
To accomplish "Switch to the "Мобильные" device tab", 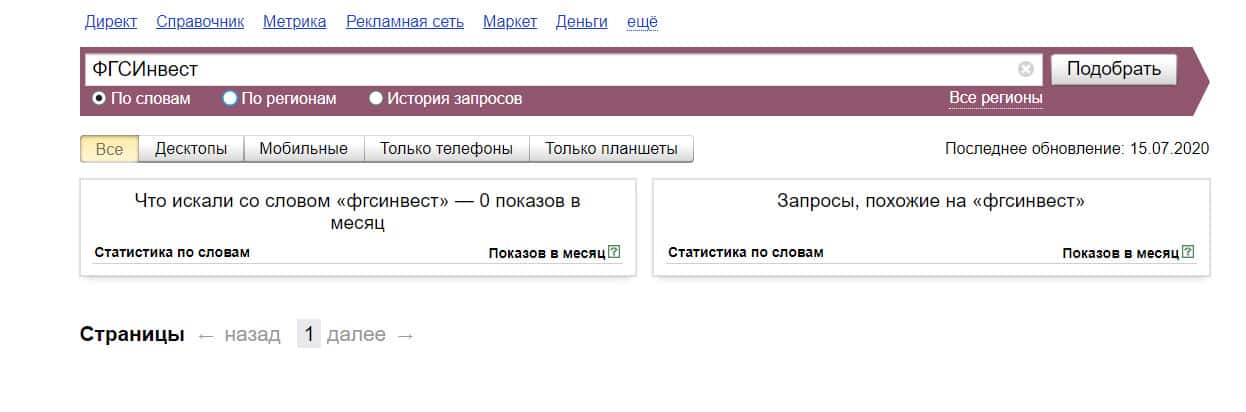I will [x=303, y=149].
